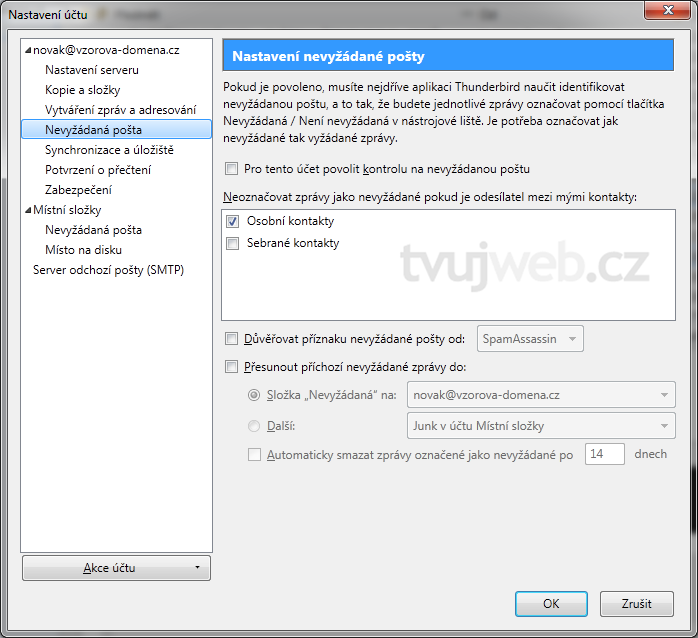The image size is (698, 638).
Task: Open Synchronizace a úložiště section
Action: coord(109,150)
